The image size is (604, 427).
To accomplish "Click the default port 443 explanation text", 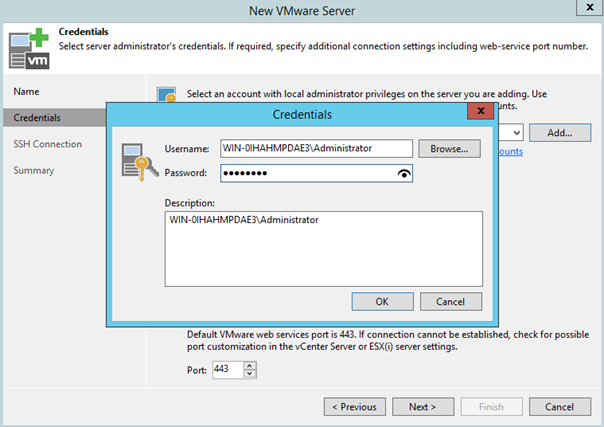I will pos(388,340).
